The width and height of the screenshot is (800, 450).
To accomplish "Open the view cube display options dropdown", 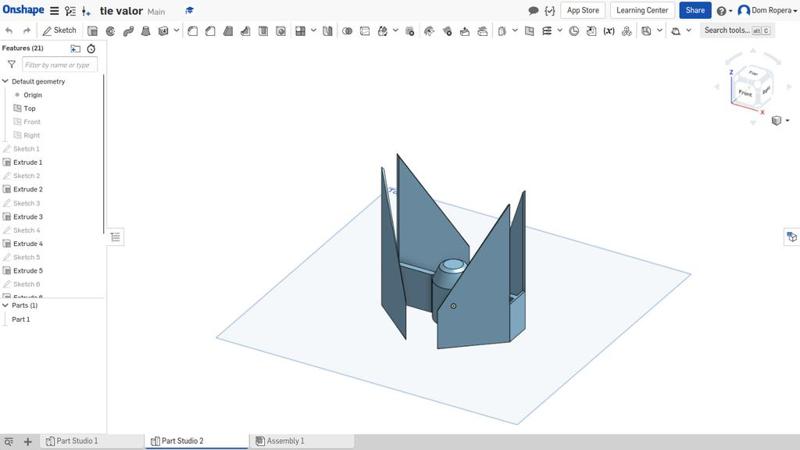I will [780, 120].
